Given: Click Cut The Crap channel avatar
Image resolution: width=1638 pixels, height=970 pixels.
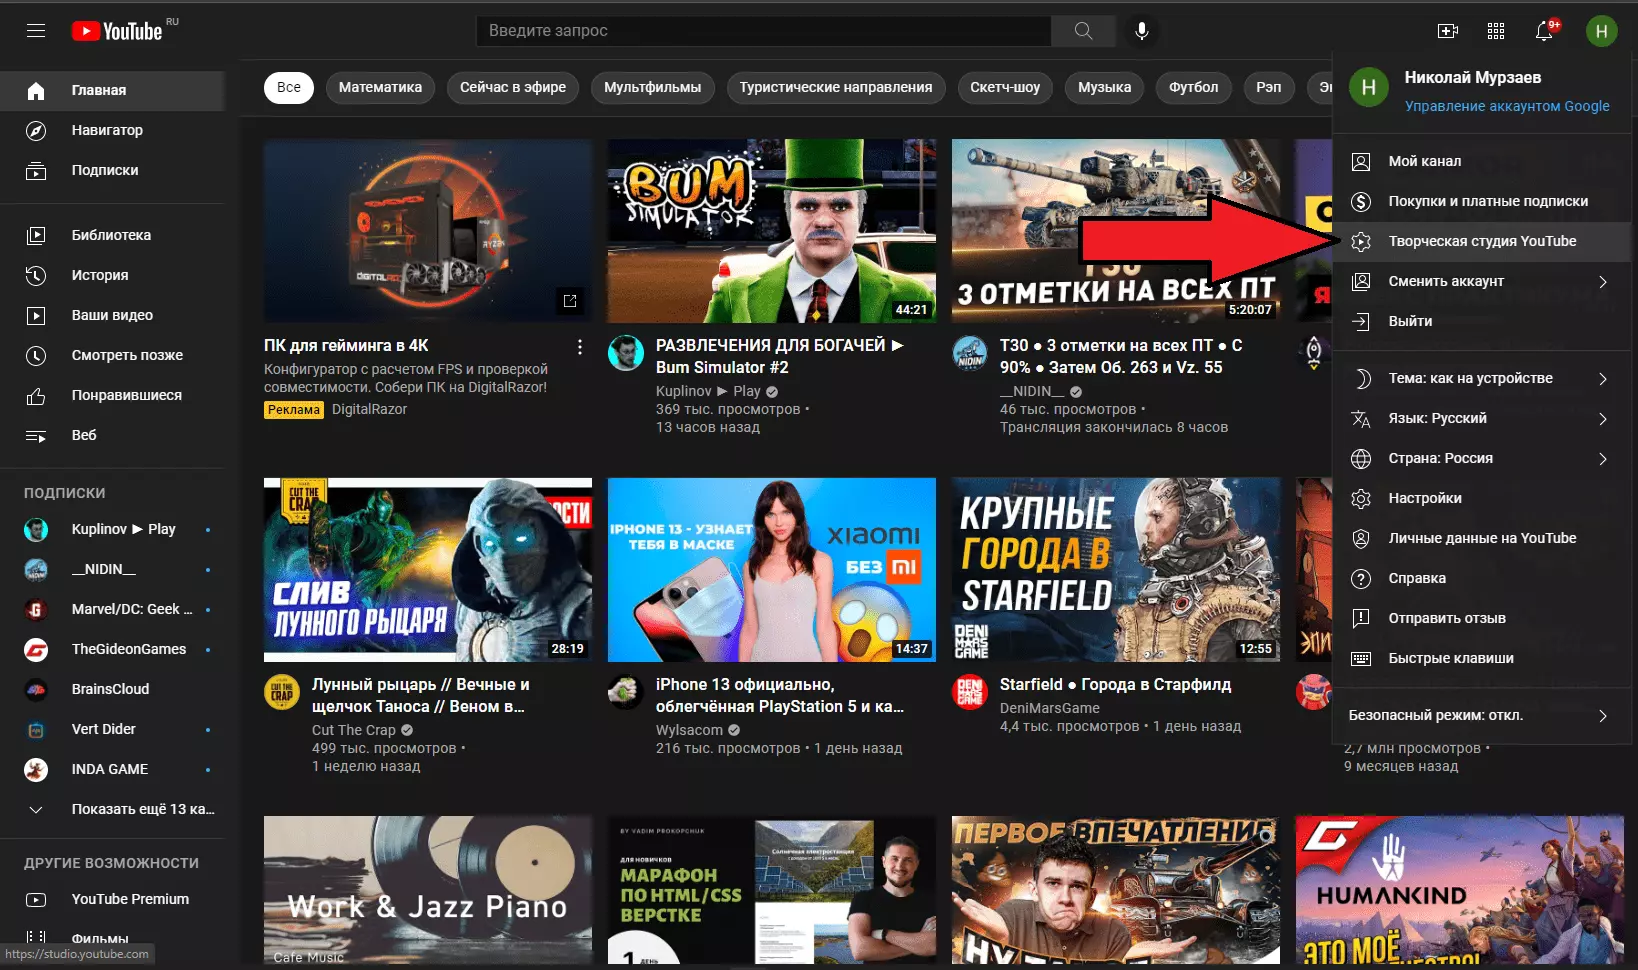Looking at the screenshot, I should tap(282, 692).
